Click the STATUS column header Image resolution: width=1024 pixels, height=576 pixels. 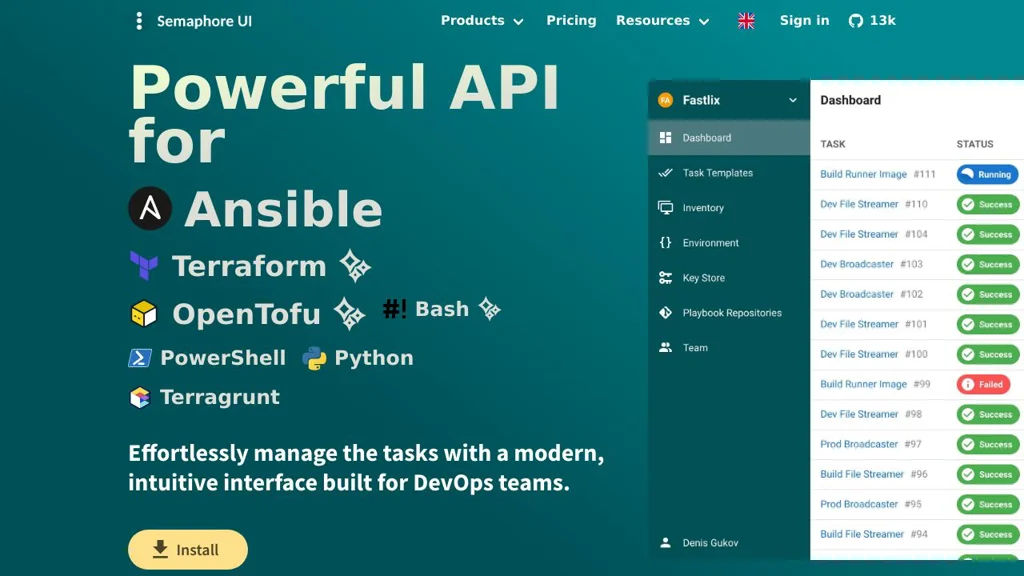tap(975, 144)
